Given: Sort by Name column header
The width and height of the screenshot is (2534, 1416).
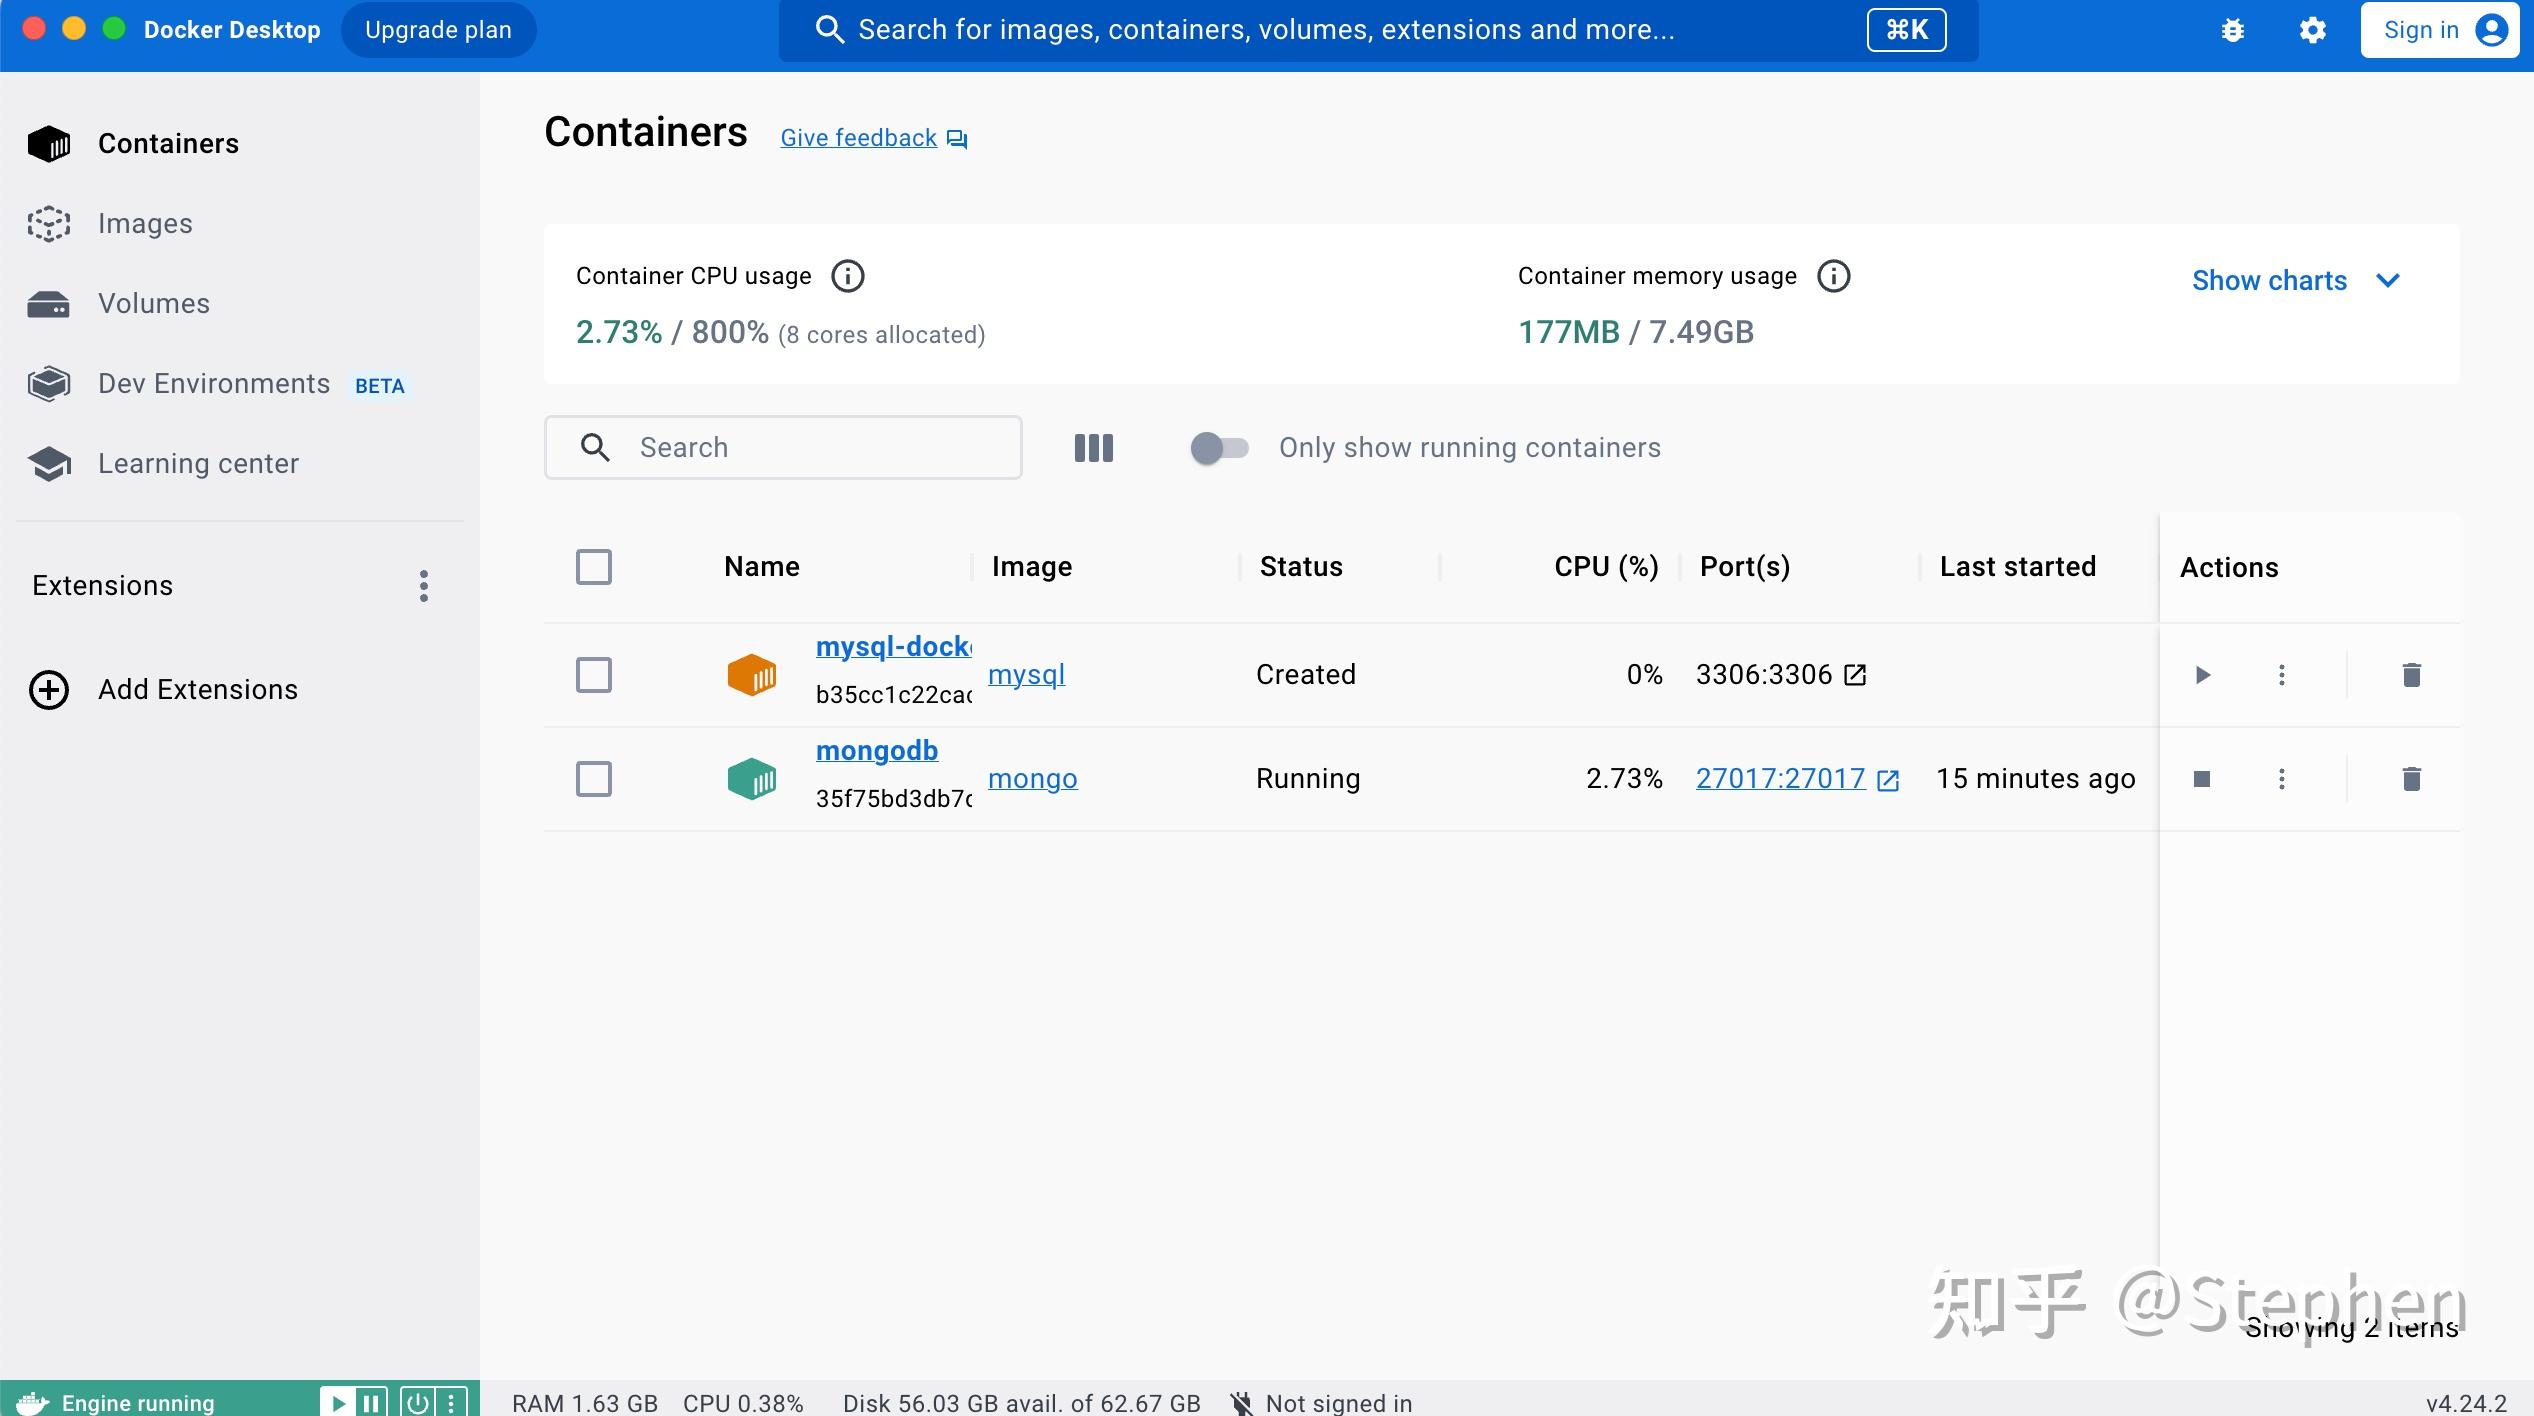Looking at the screenshot, I should pos(762,567).
